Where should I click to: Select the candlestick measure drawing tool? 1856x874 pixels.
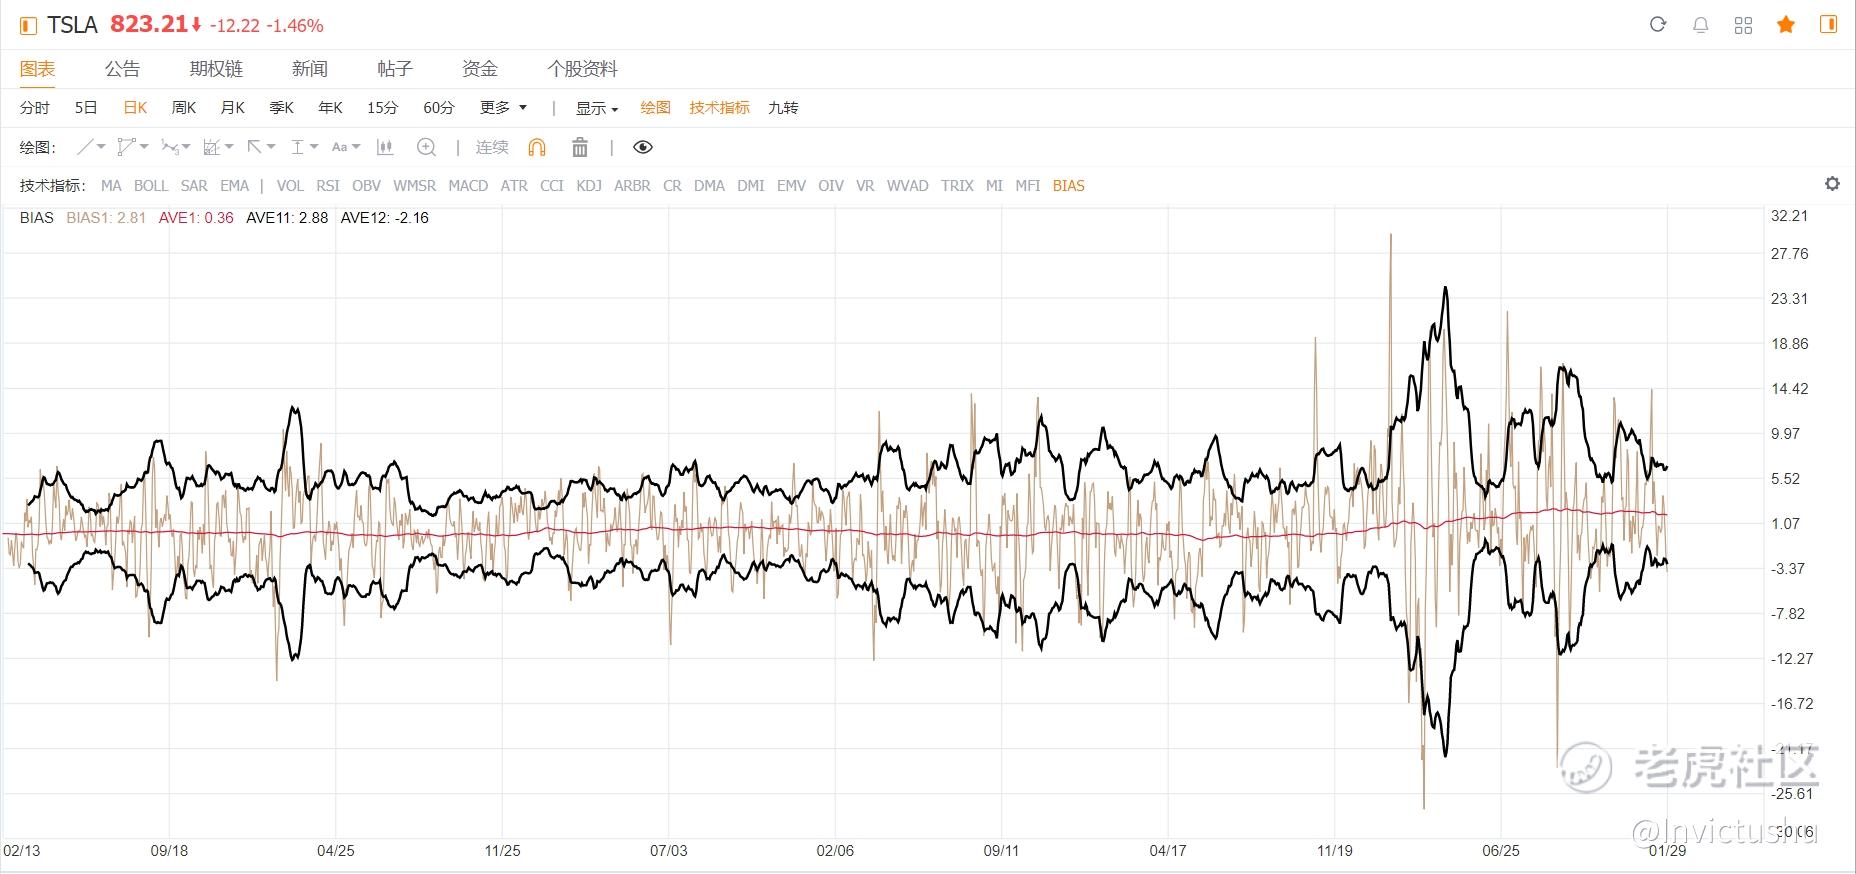point(385,147)
